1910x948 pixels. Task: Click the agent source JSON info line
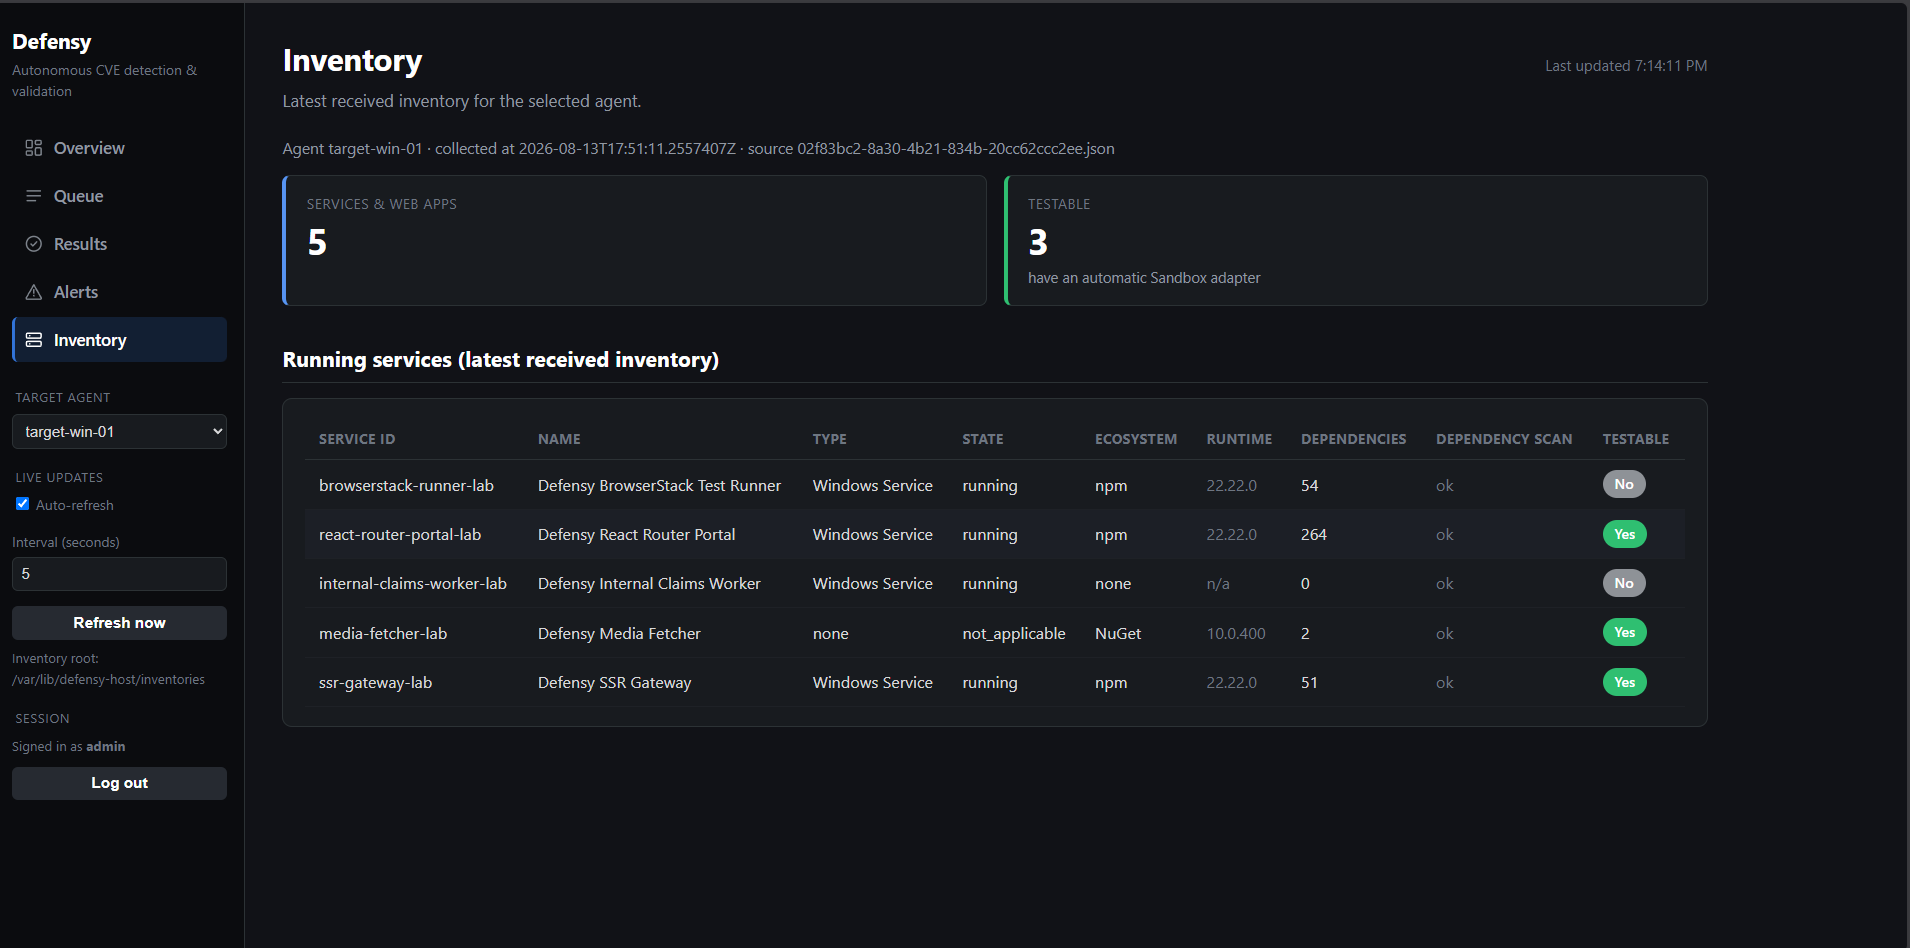click(x=698, y=149)
